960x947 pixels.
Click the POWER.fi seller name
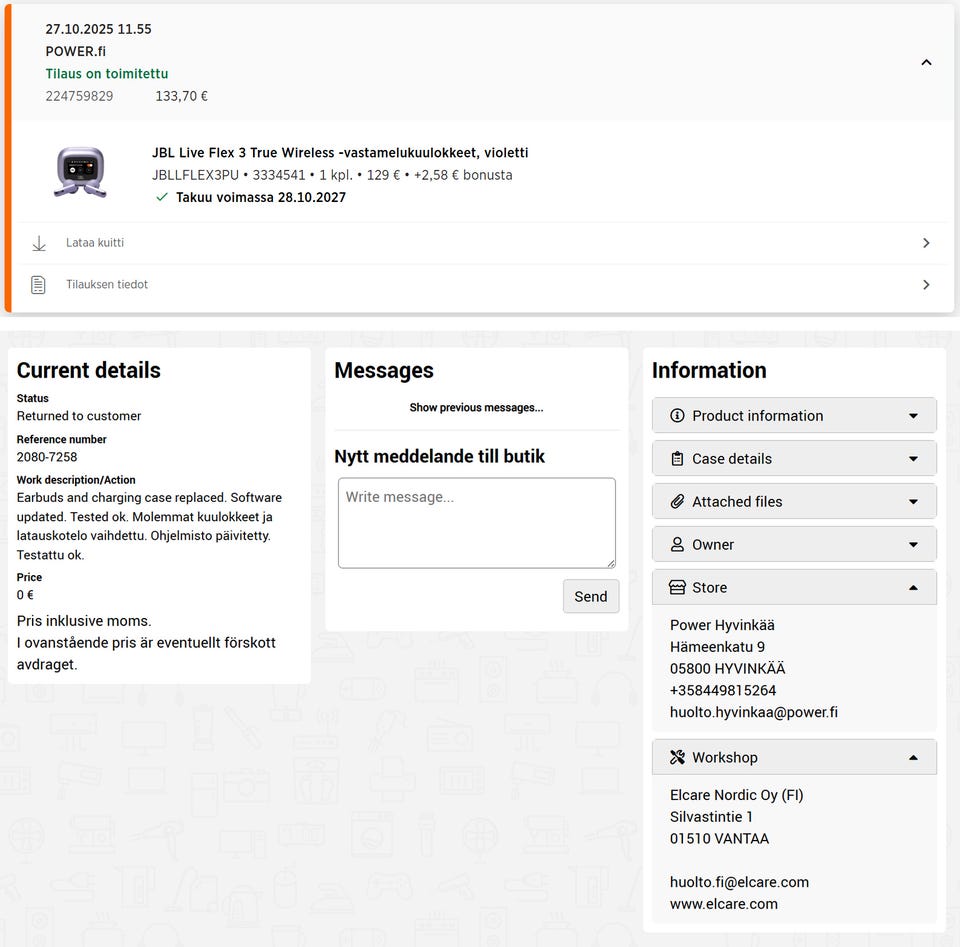point(75,51)
